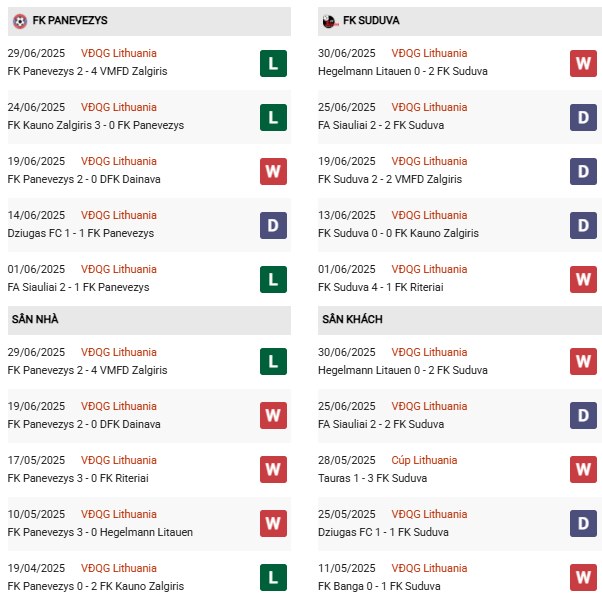Click W badge for Hegelmann 0-2 Suduva on 30/06 in top list
The image size is (602, 600).
click(x=584, y=64)
